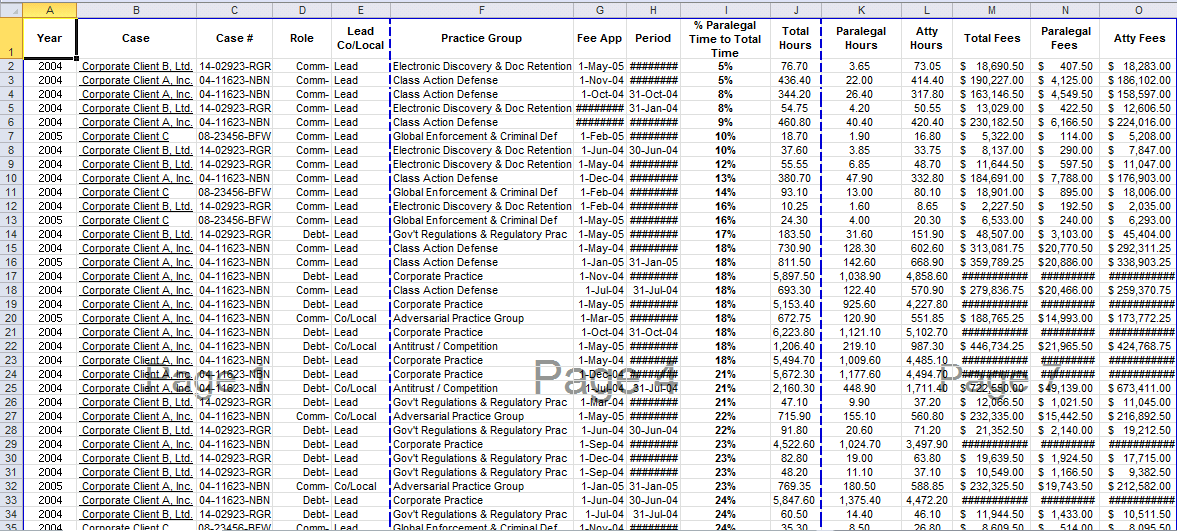Image resolution: width=1177 pixels, height=531 pixels.
Task: Select column G header
Action: point(601,9)
